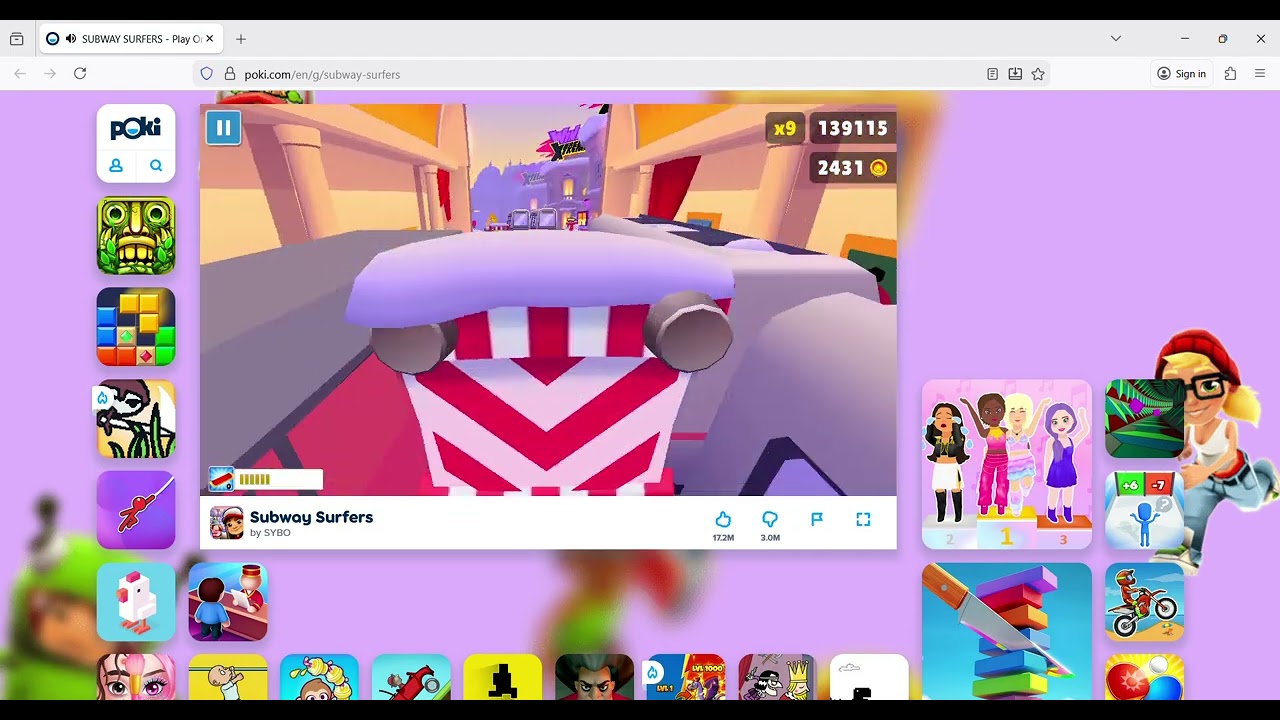Open the Firefox extensions menu
This screenshot has height=720, width=1280.
(1230, 73)
